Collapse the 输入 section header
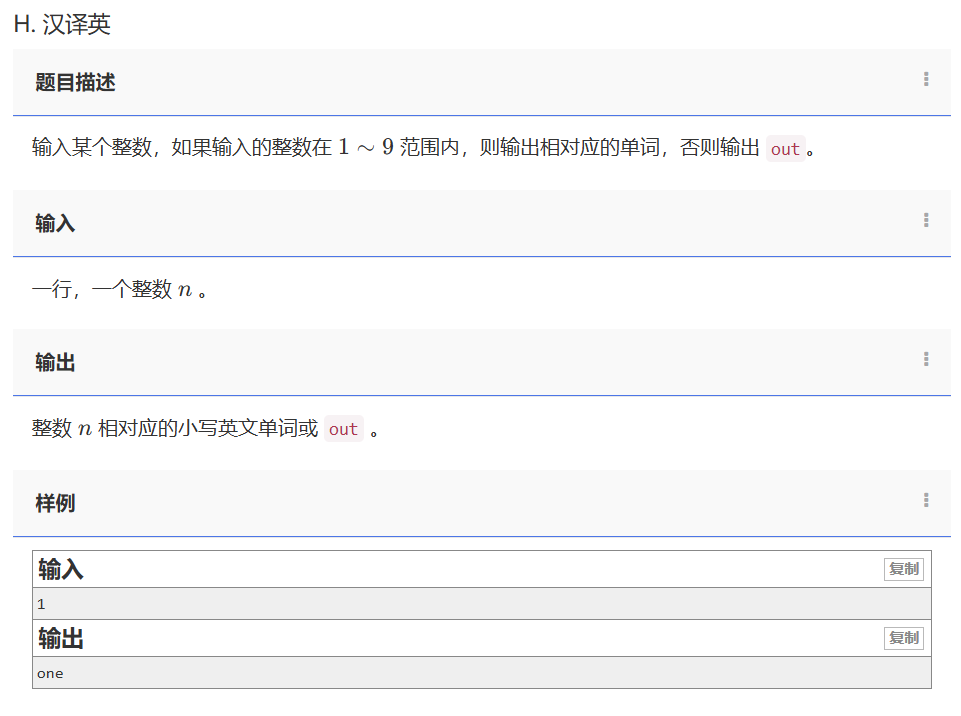961x716 pixels. (x=55, y=223)
